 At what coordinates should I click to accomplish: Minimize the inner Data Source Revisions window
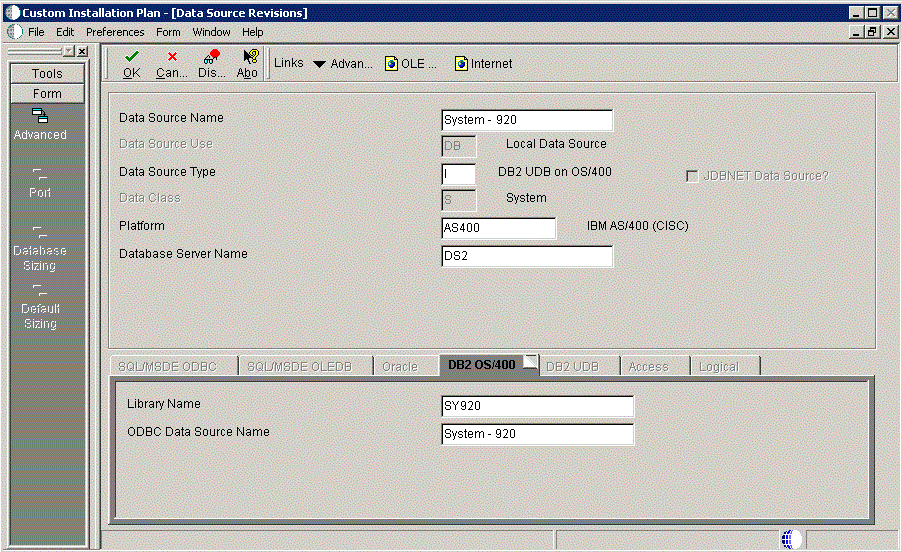coord(857,32)
